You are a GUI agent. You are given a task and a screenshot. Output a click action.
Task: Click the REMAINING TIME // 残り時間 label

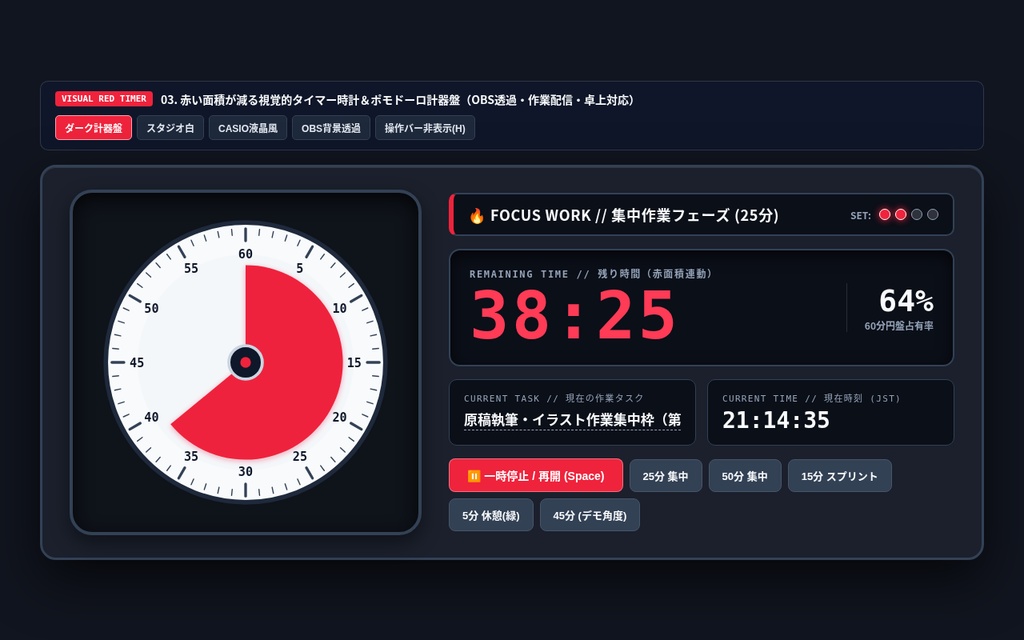[x=590, y=274]
